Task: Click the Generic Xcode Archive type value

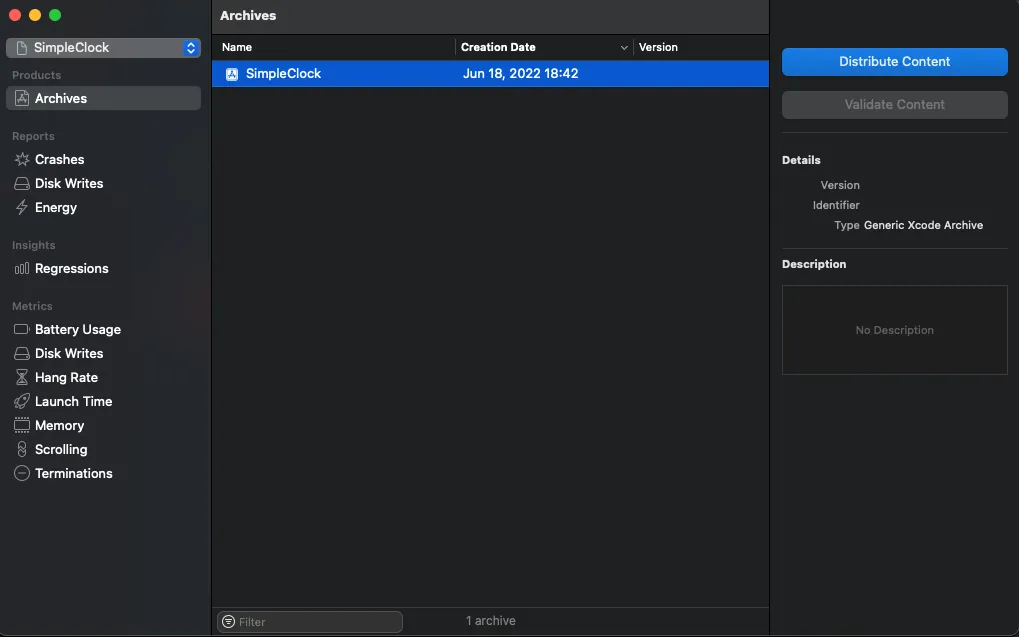Action: pyautogui.click(x=923, y=226)
